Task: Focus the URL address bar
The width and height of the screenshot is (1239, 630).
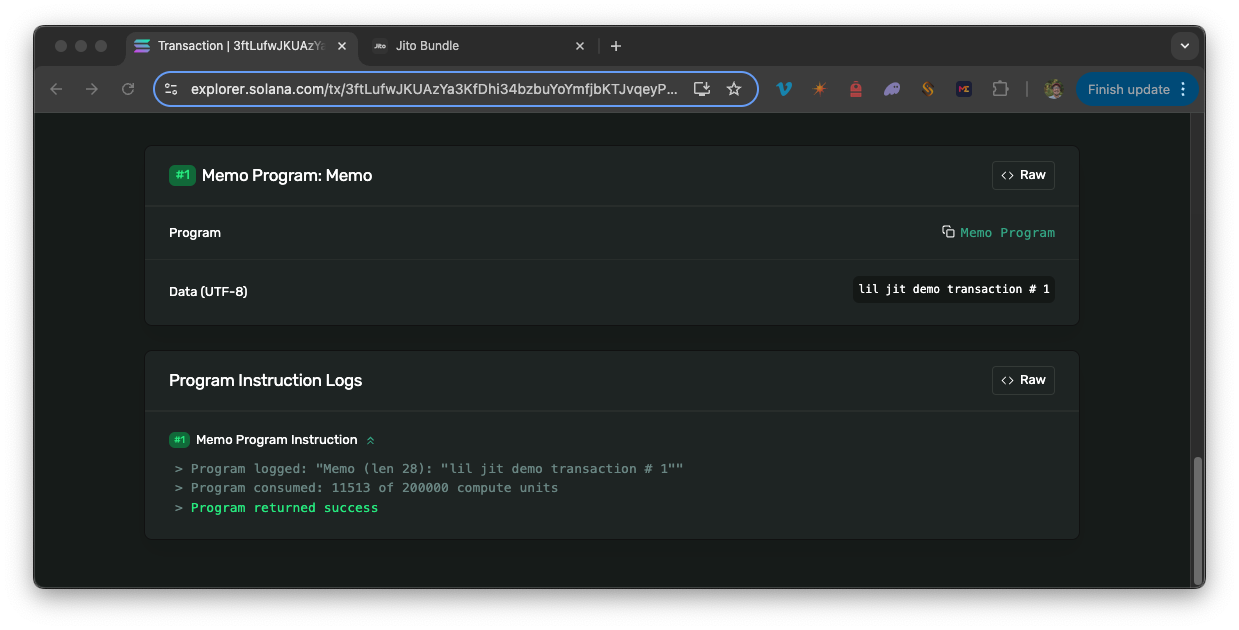Action: 434,89
